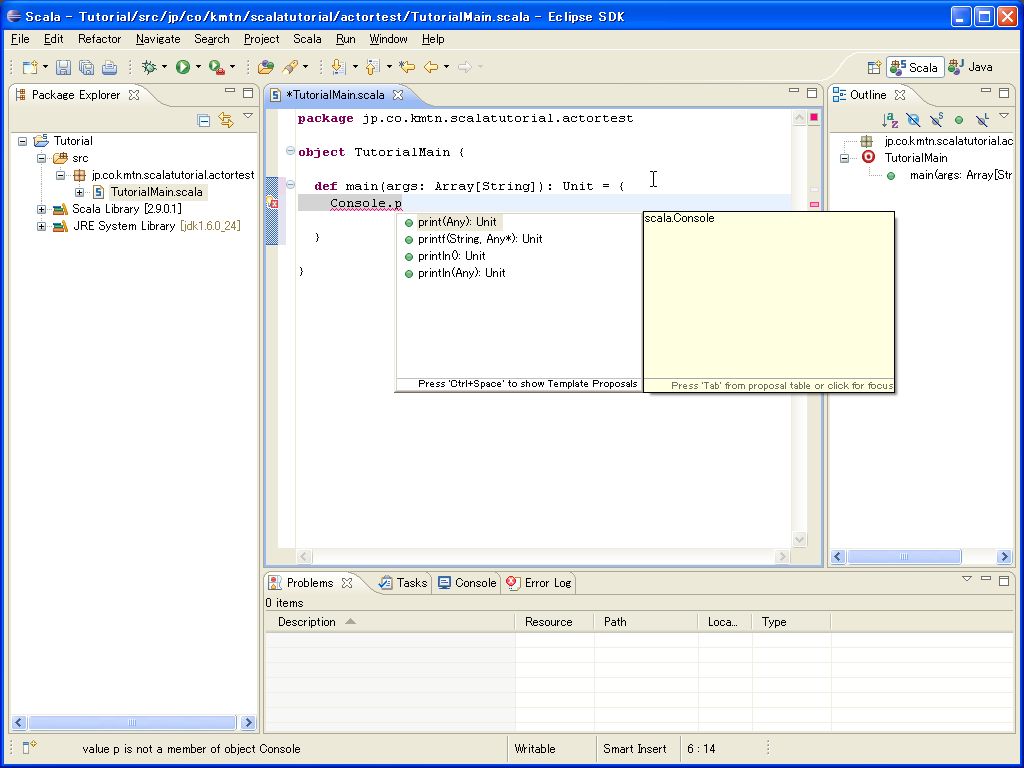Click the error marker in editor gutter
Viewport: 1024px width, 768px height.
[272, 203]
